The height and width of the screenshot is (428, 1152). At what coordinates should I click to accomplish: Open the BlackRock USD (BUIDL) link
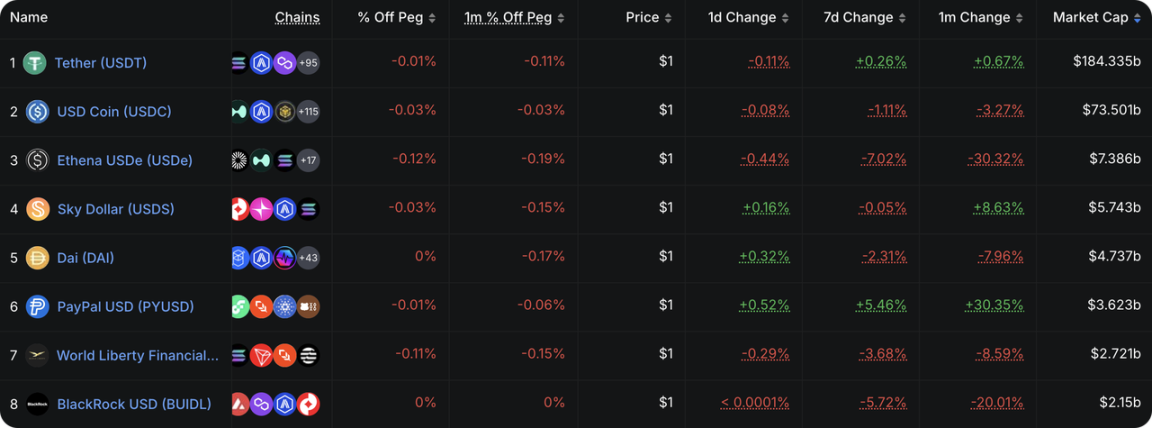[134, 404]
